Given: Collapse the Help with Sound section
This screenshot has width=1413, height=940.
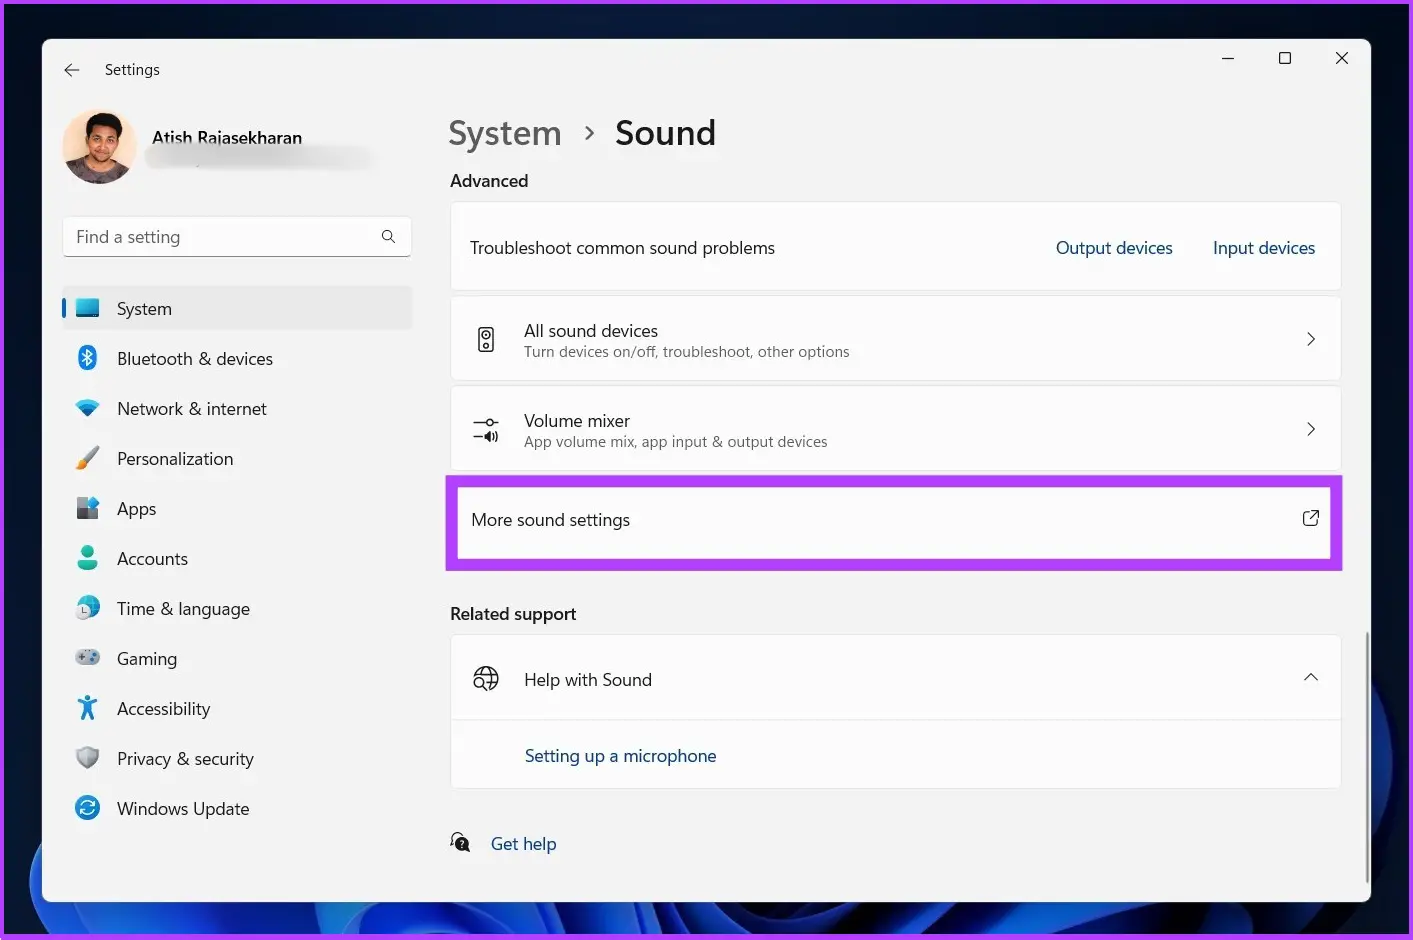Looking at the screenshot, I should click(1310, 678).
